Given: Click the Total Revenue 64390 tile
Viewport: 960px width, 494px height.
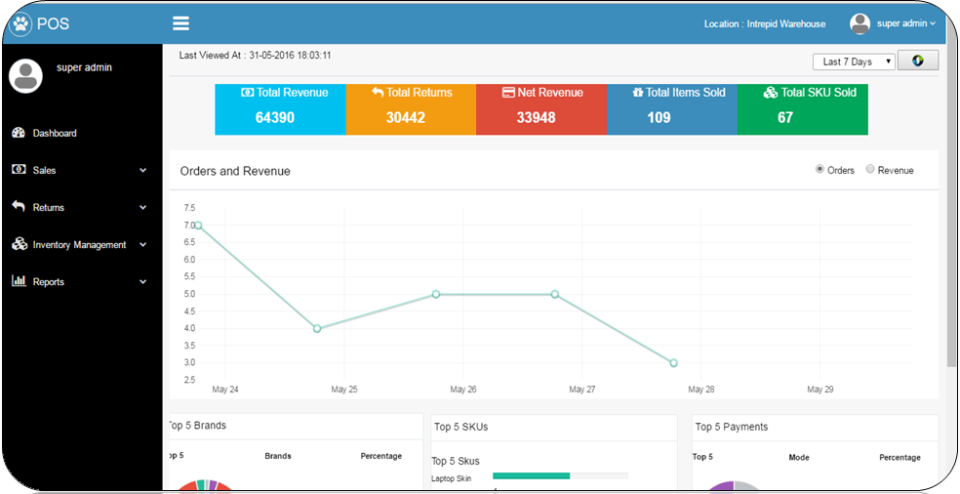Looking at the screenshot, I should pyautogui.click(x=280, y=109).
